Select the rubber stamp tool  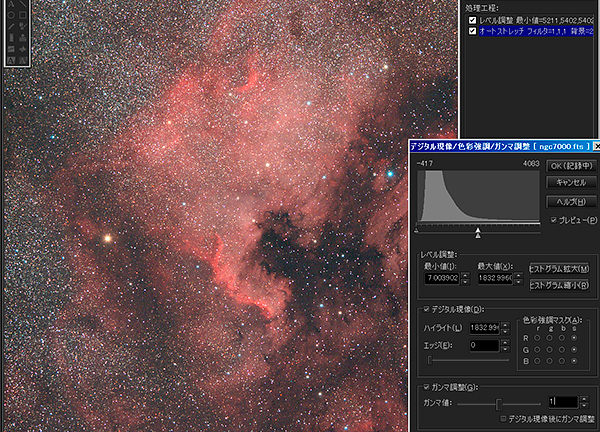point(23,37)
